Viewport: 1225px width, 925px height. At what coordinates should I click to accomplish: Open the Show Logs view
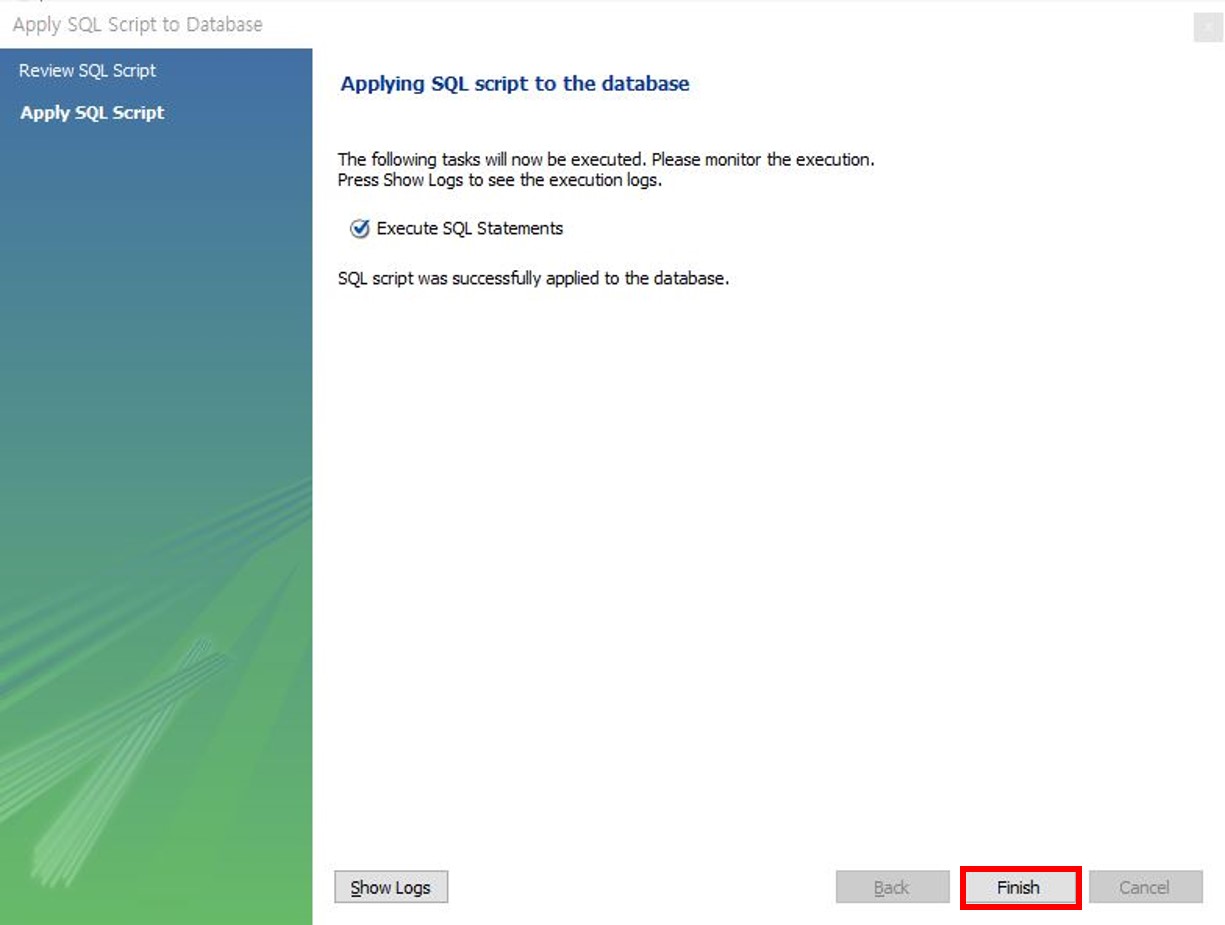coord(391,887)
